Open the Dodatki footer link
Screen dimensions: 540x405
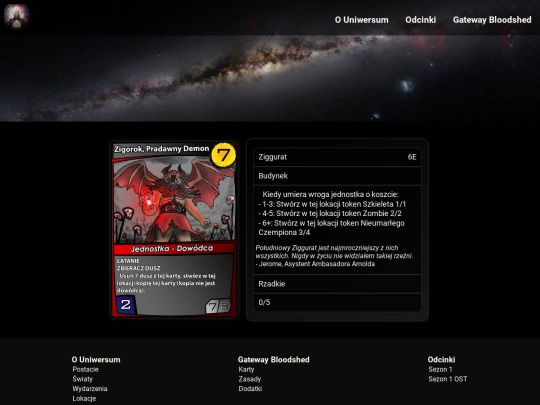[250, 388]
